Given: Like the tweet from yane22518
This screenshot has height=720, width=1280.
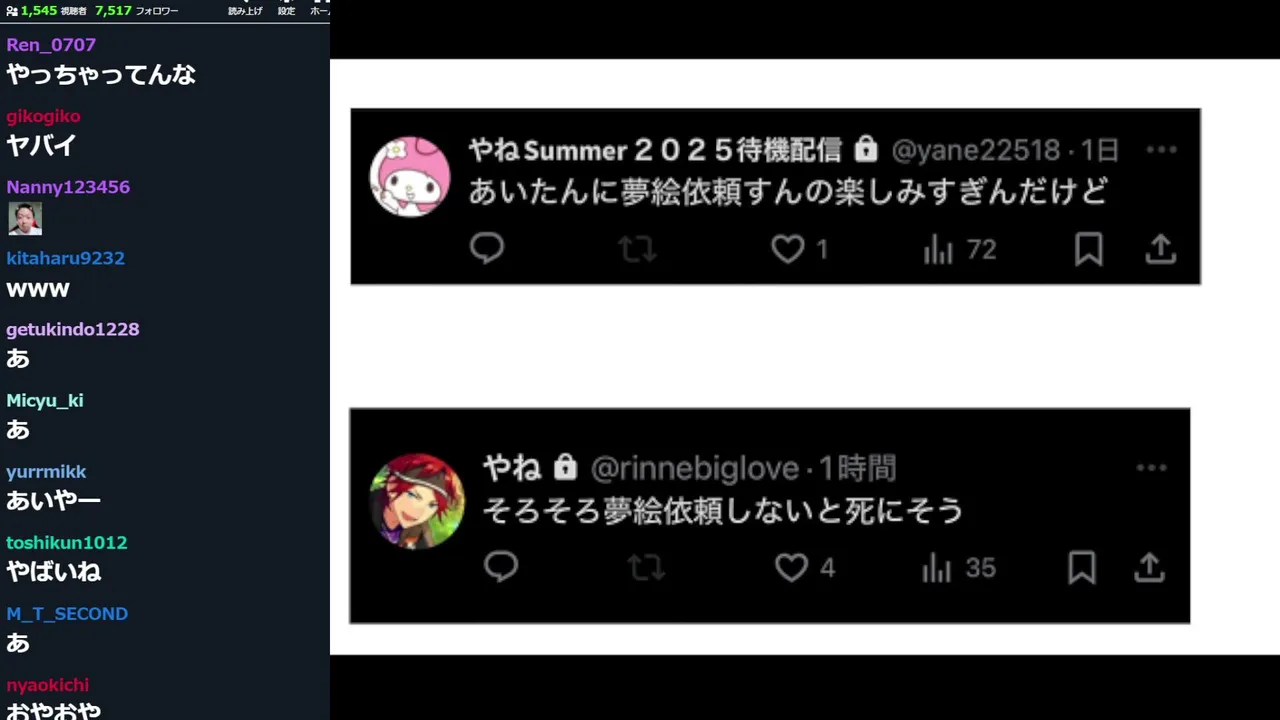Looking at the screenshot, I should pyautogui.click(x=788, y=249).
